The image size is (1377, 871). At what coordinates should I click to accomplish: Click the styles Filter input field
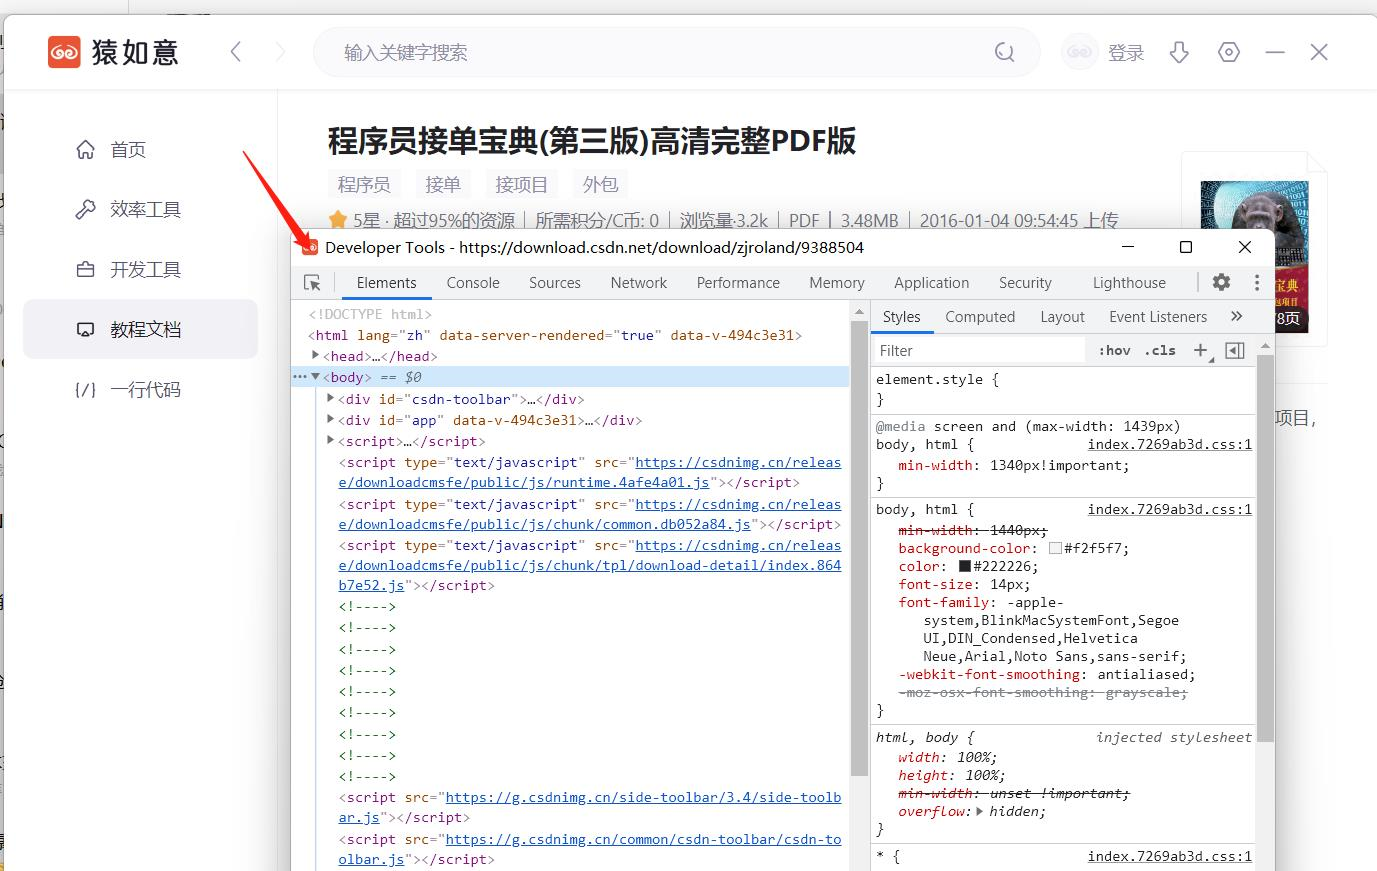click(x=977, y=351)
